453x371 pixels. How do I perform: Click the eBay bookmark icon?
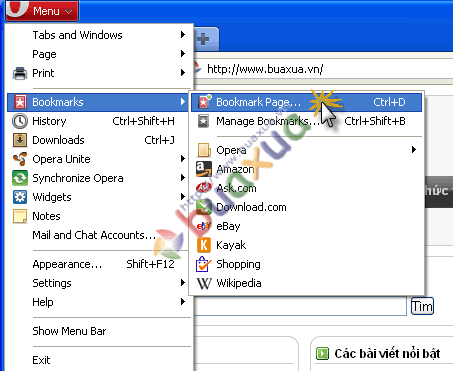[204, 226]
